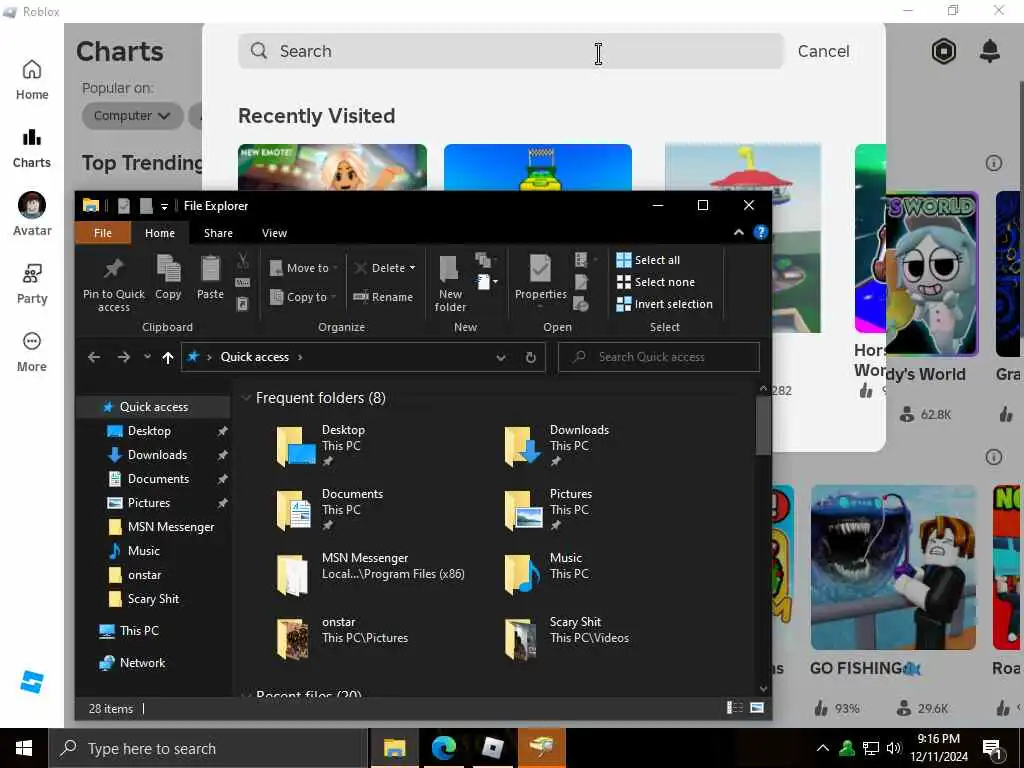Go up one folder level
This screenshot has height=768, width=1024.
coord(168,357)
